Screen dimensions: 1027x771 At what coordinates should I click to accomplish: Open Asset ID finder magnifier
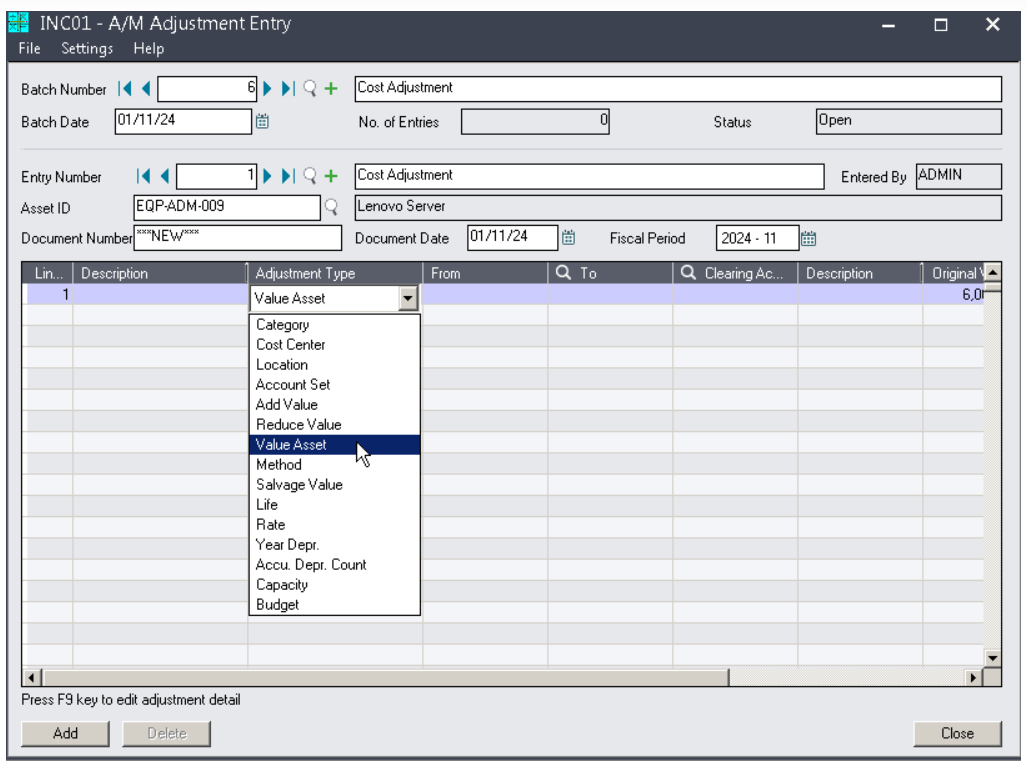pos(332,208)
